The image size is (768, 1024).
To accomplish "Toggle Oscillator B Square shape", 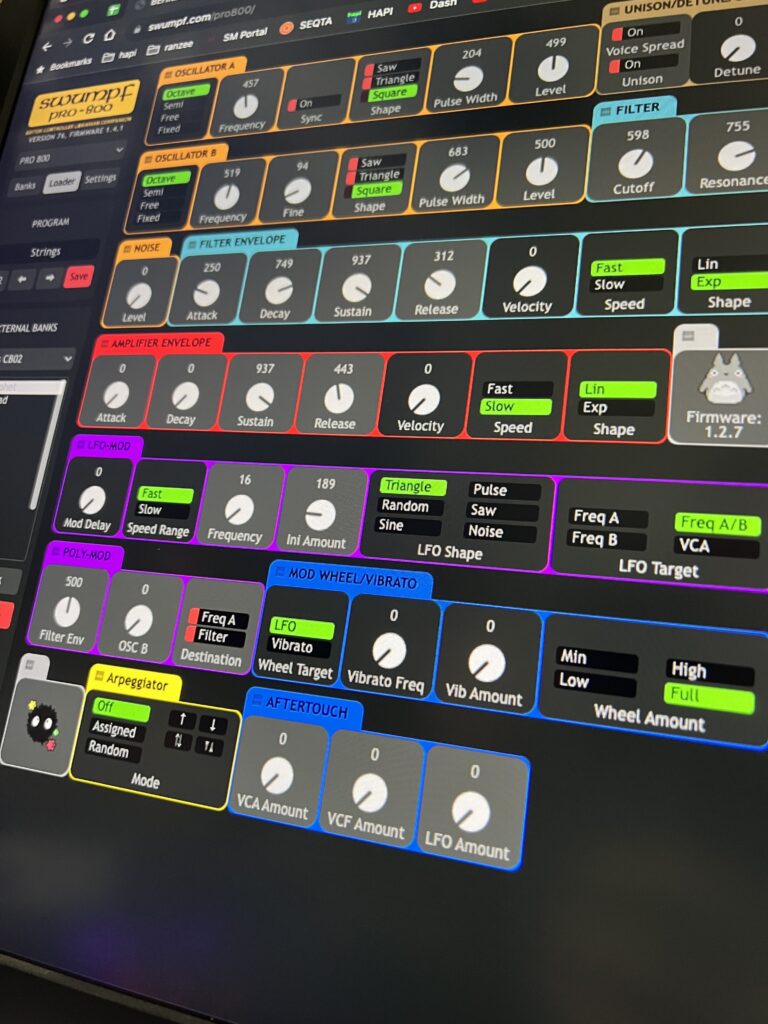I will pos(372,190).
